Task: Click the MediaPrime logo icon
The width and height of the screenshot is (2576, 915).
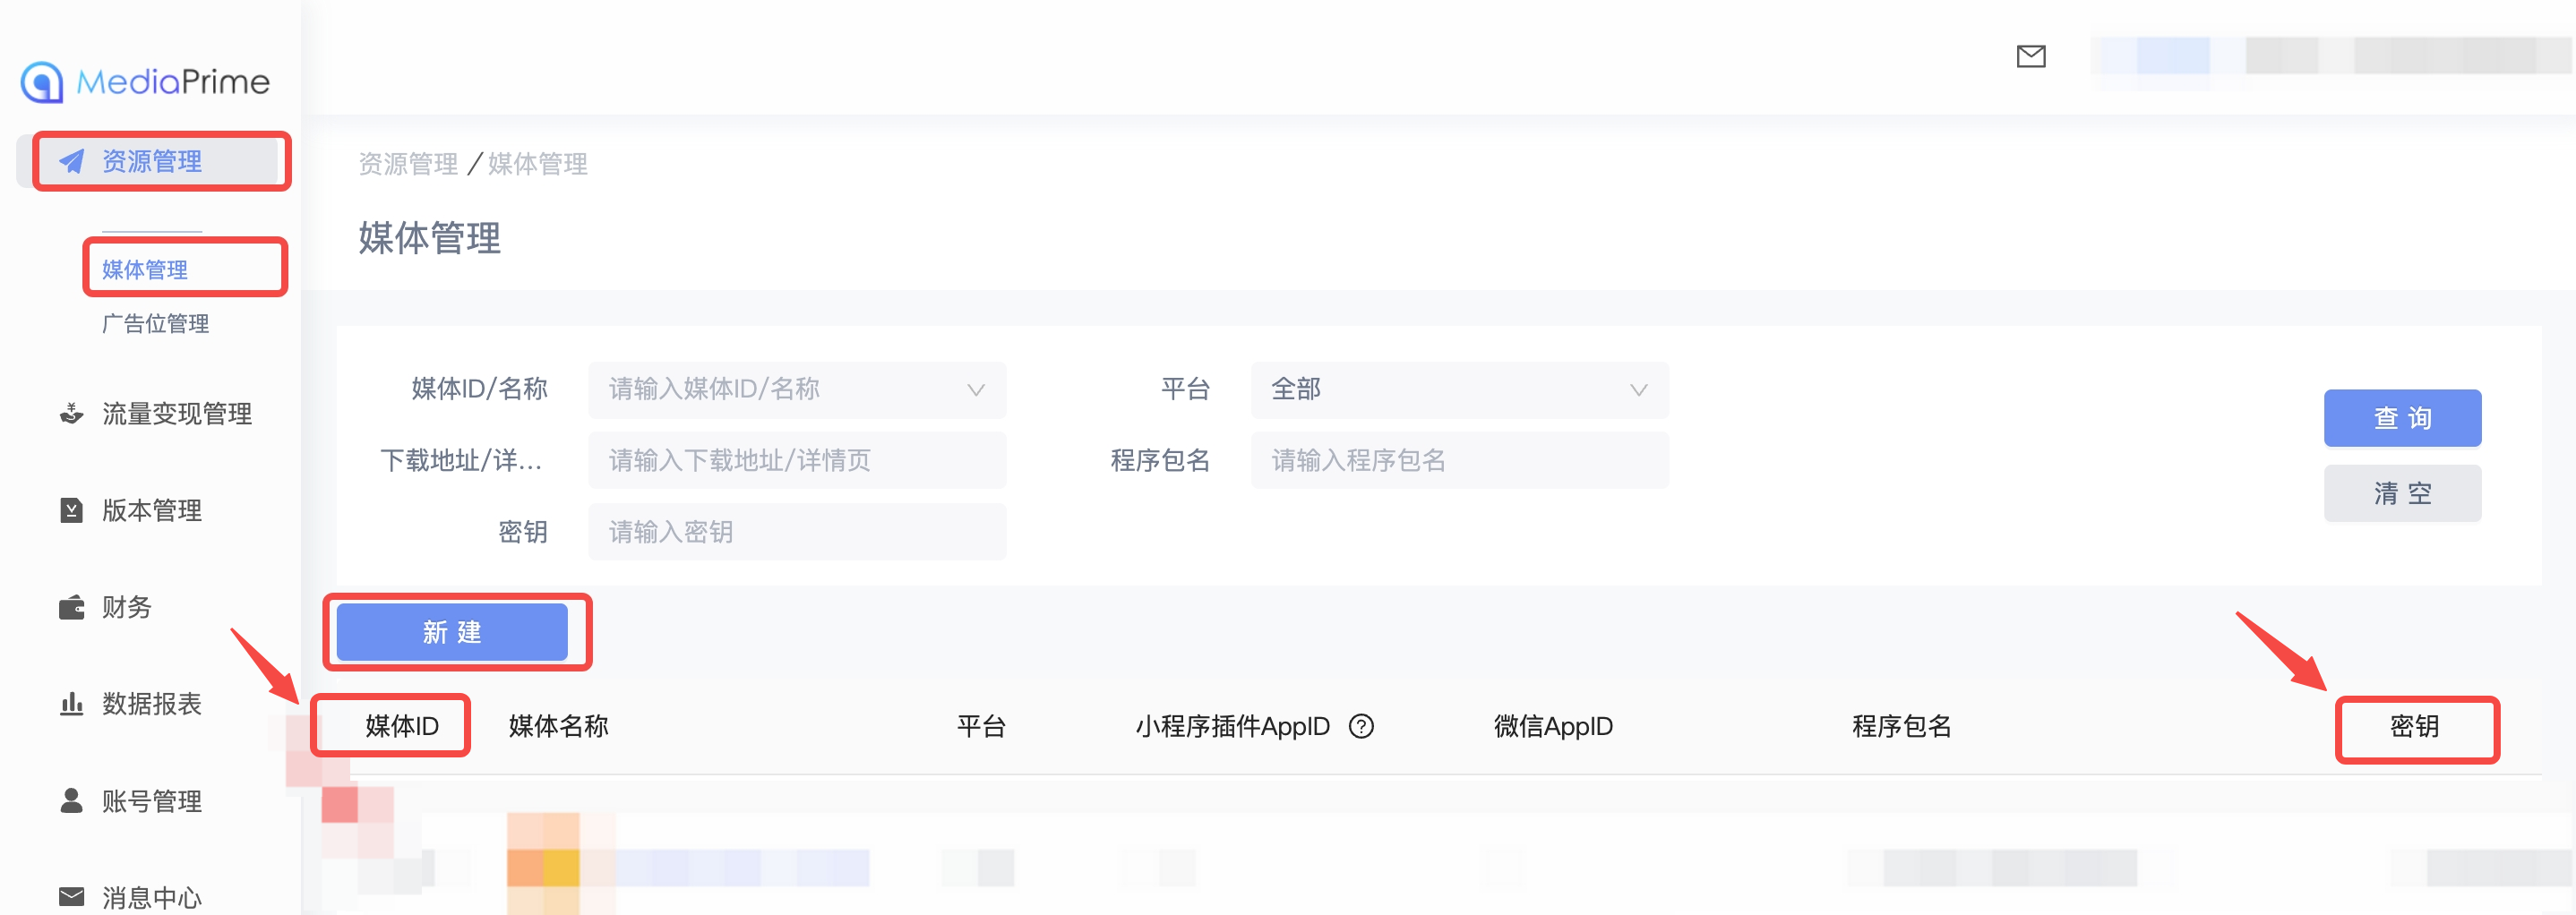Action: point(42,82)
